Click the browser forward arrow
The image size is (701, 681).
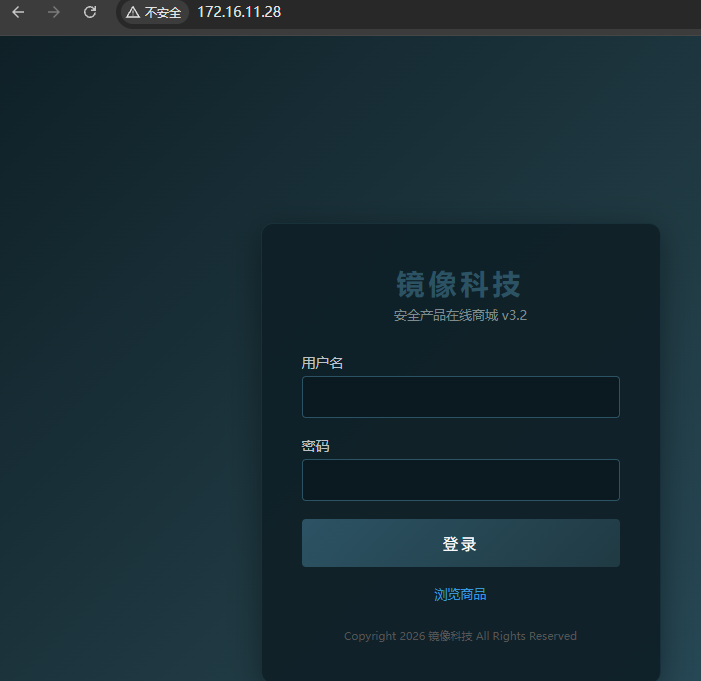pos(54,12)
